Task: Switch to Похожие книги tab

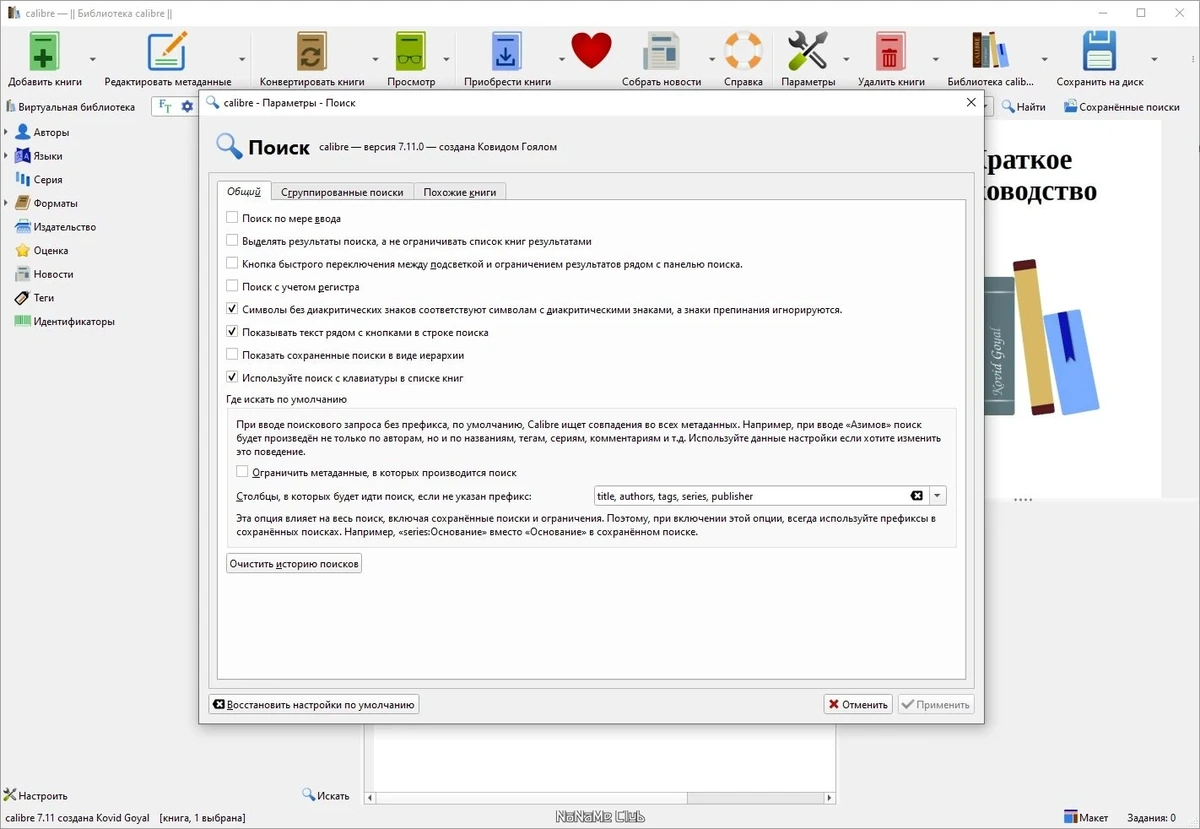Action: tap(460, 192)
